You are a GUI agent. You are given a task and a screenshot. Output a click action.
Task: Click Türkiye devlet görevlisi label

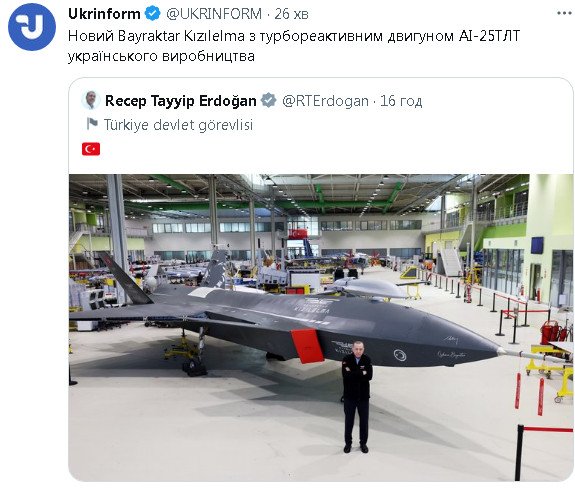coord(179,125)
